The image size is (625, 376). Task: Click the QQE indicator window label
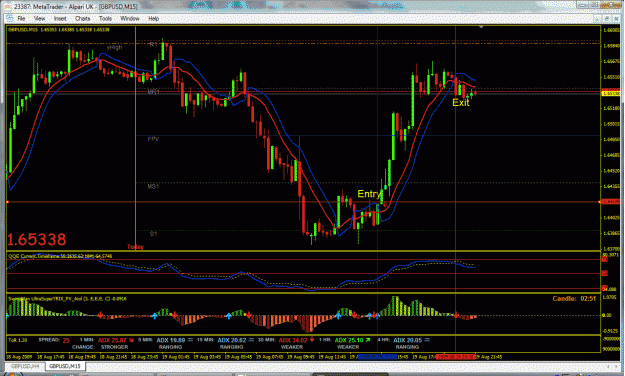click(x=60, y=256)
